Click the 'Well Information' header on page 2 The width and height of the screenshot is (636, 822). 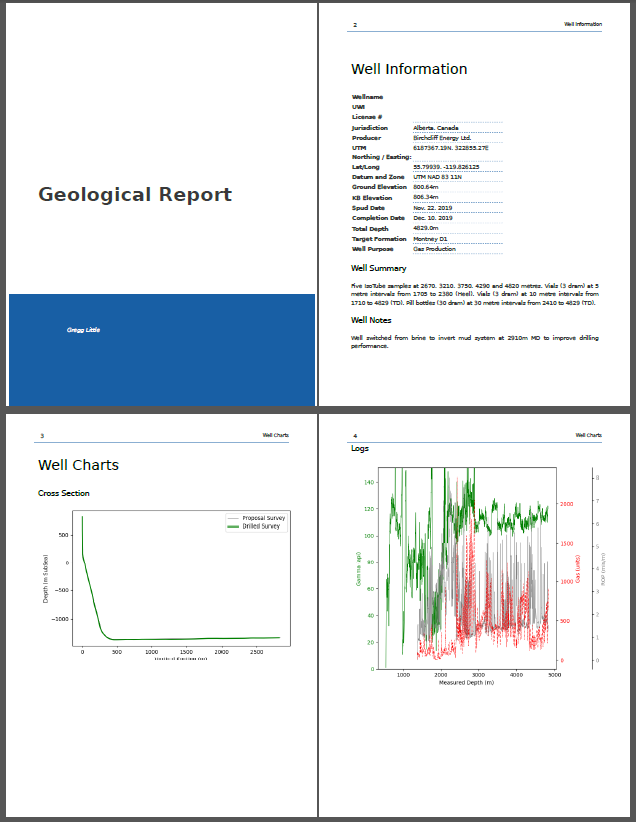[583, 24]
